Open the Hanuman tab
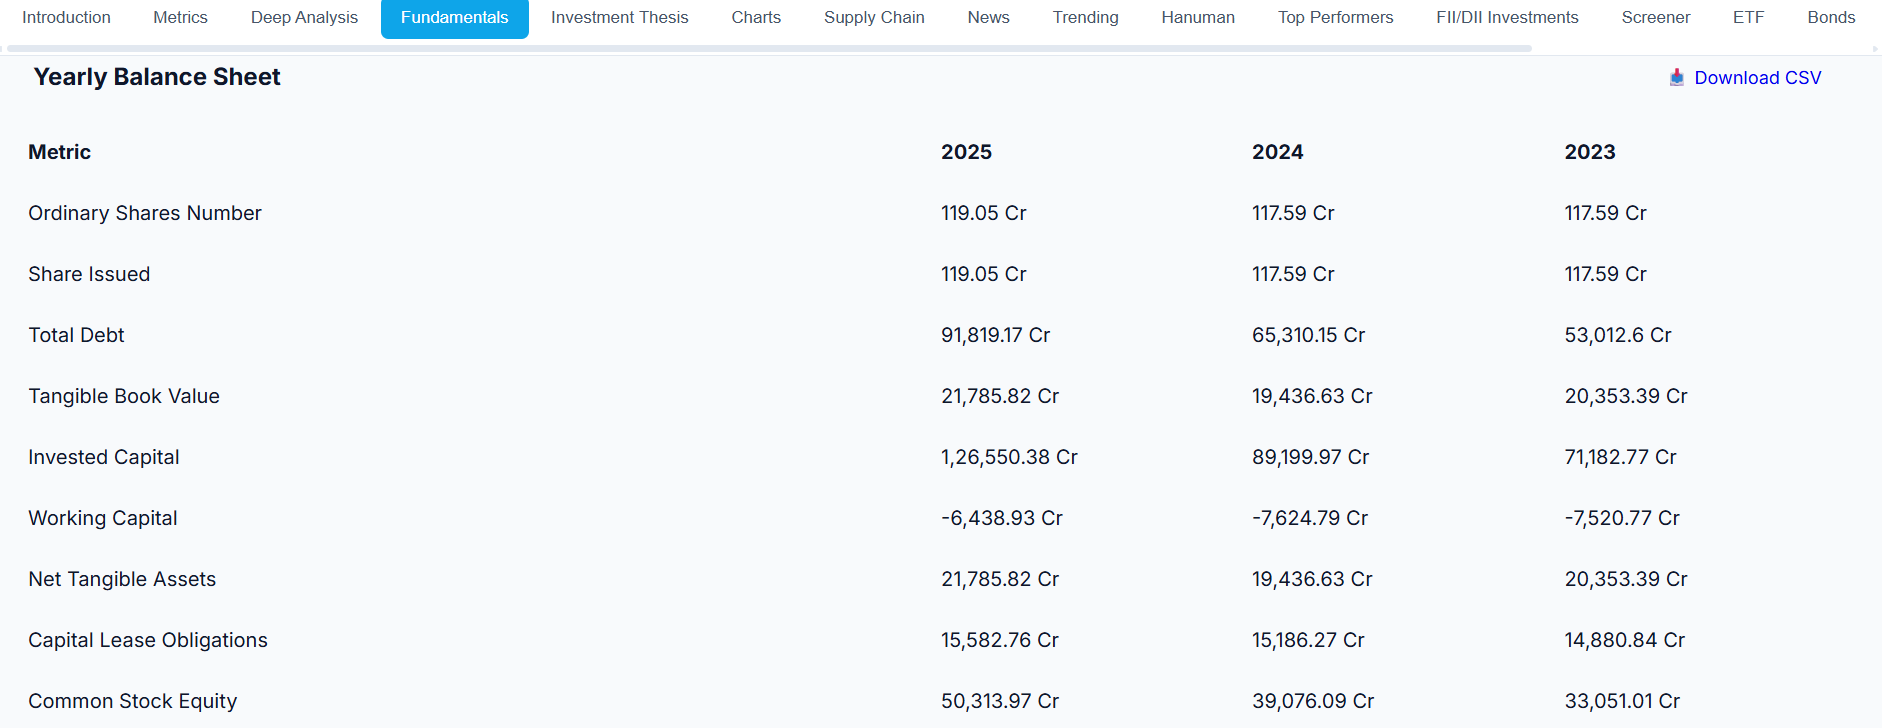The height and width of the screenshot is (728, 1882). (x=1198, y=18)
